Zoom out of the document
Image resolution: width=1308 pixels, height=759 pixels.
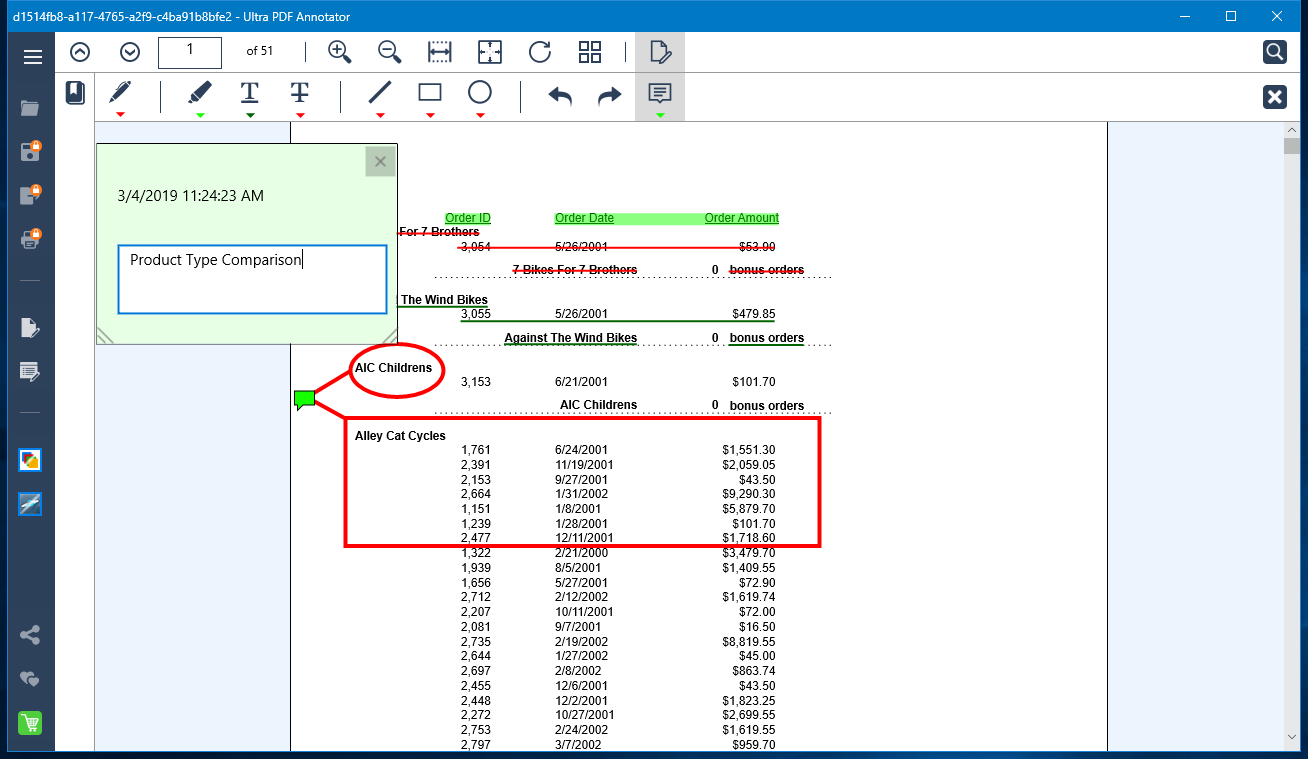point(390,52)
